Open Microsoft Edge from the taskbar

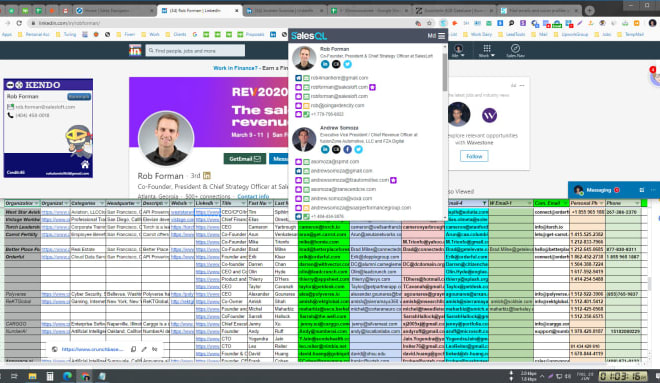(67, 376)
